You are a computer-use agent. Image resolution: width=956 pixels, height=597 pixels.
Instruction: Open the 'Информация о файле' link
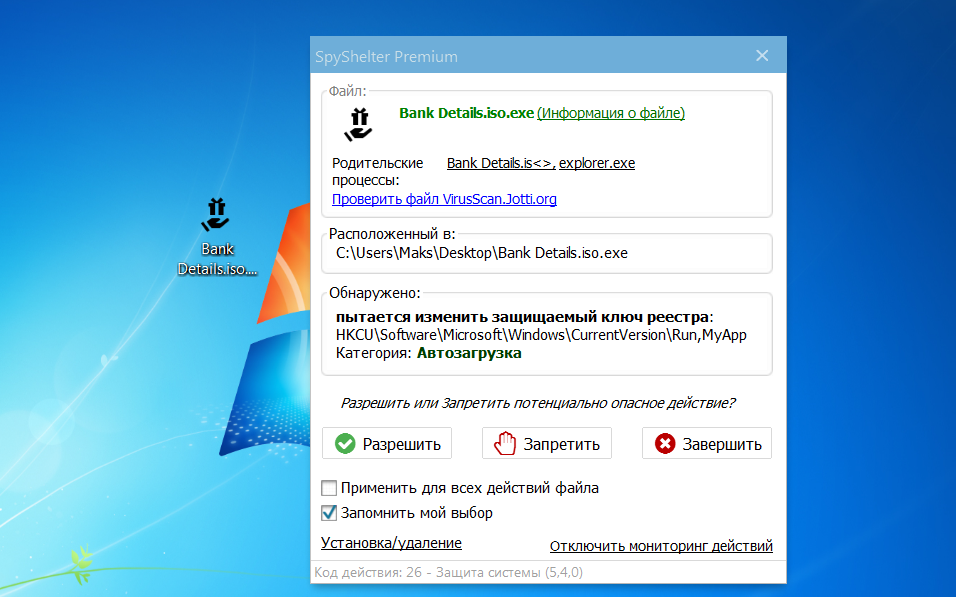pyautogui.click(x=611, y=113)
